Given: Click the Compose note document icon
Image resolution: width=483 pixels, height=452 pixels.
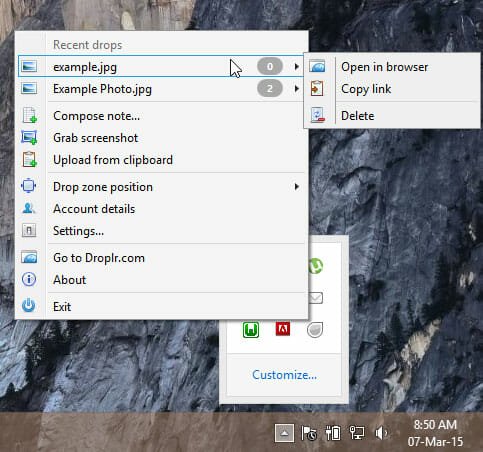Looking at the screenshot, I should click(30, 115).
